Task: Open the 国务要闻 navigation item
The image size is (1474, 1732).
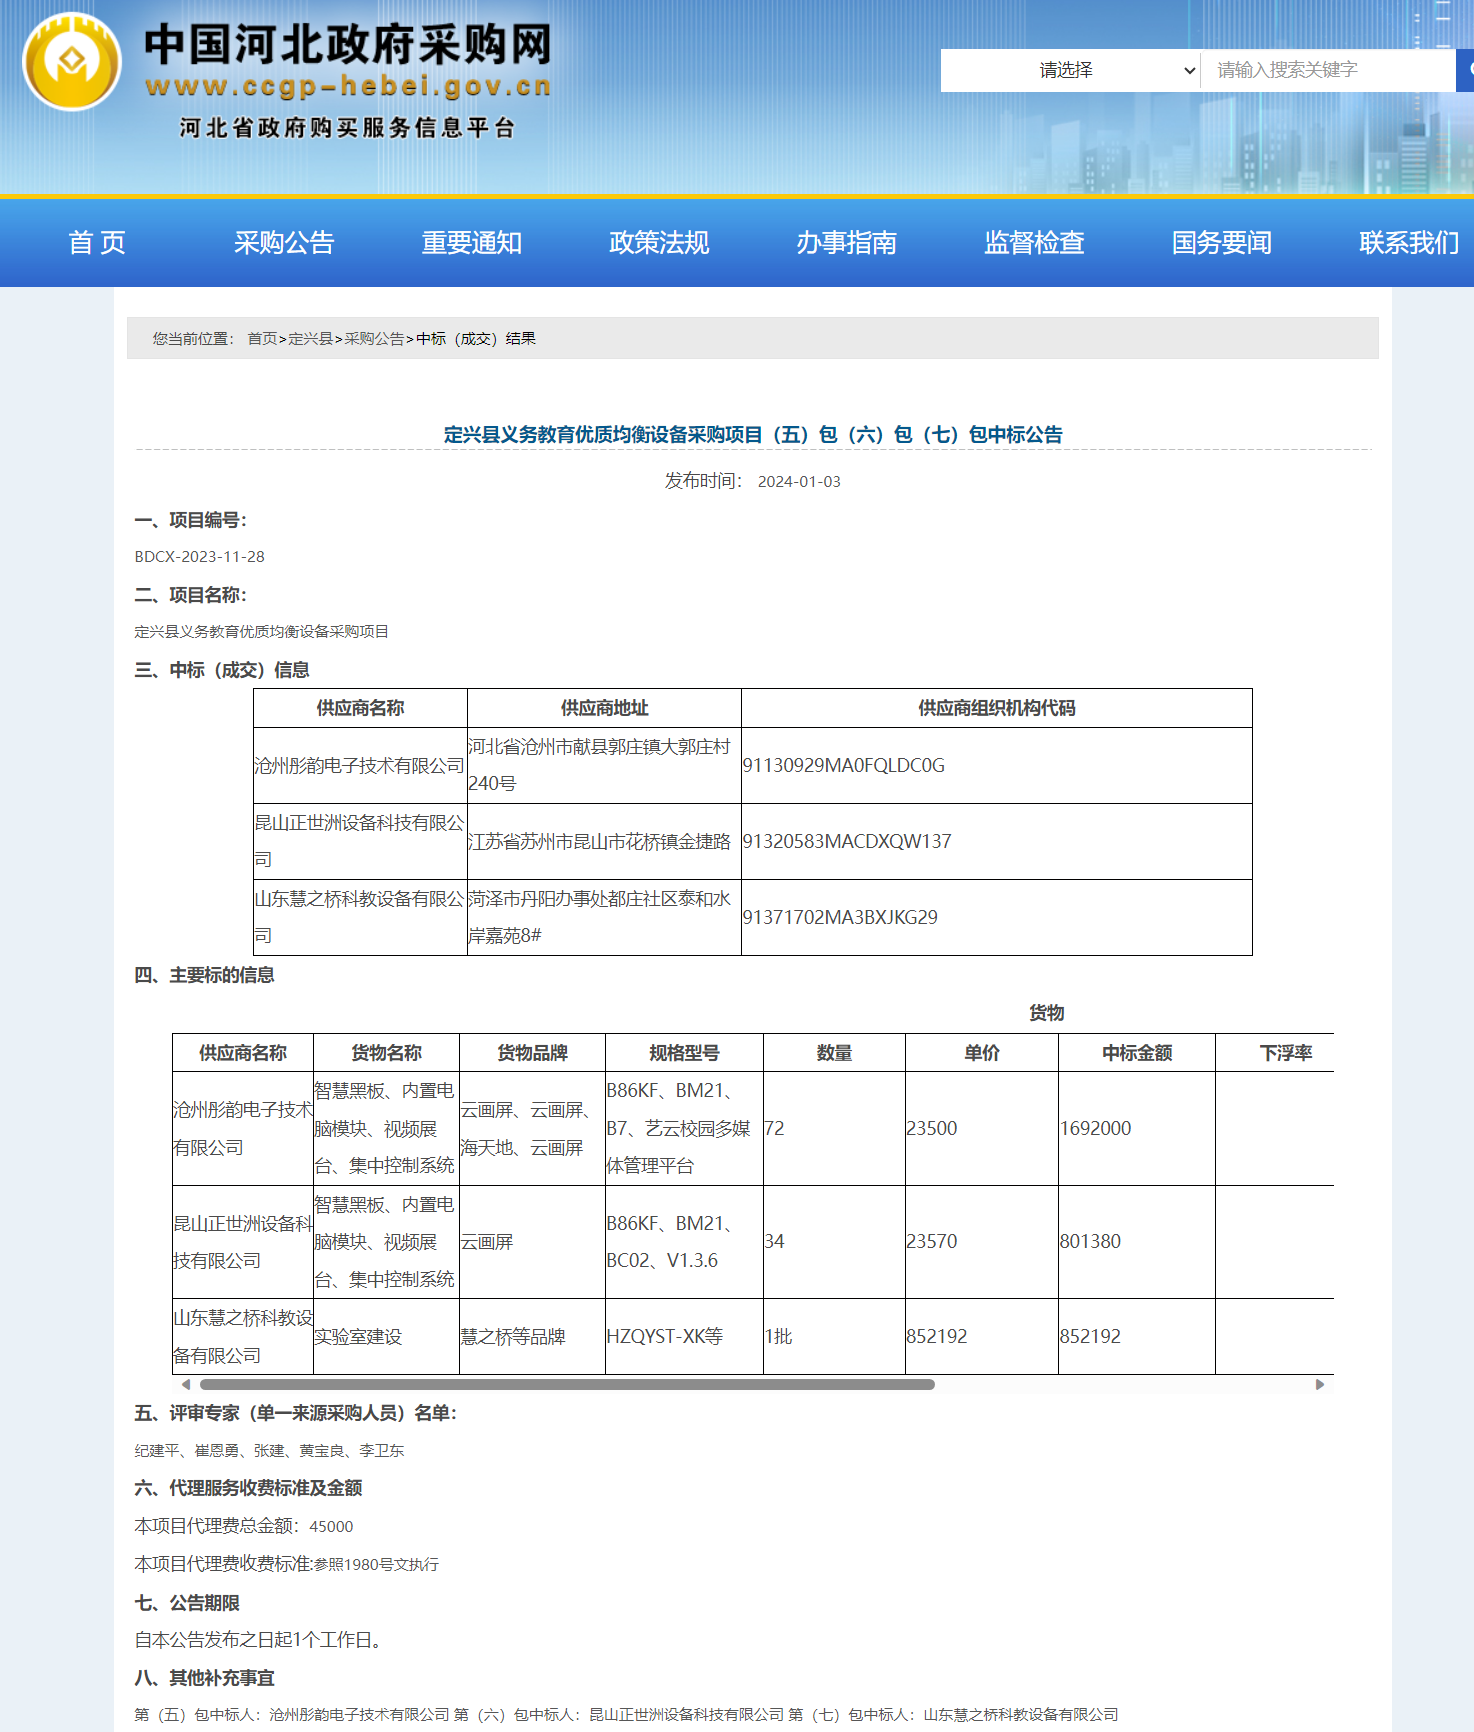Action: click(1222, 243)
